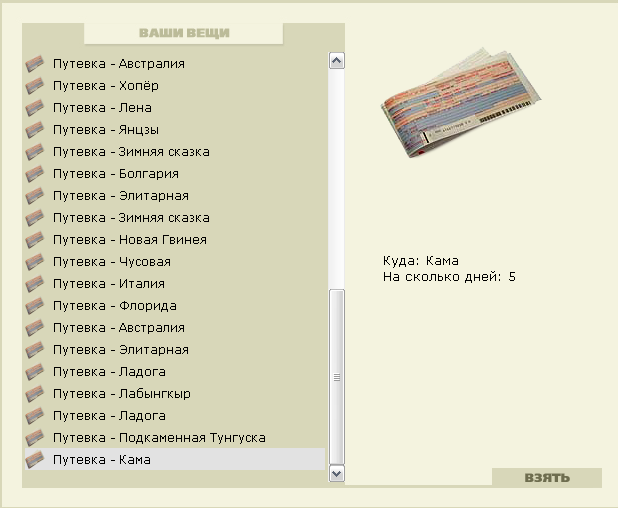Select Австралия item directly above Хопёр

pos(119,64)
